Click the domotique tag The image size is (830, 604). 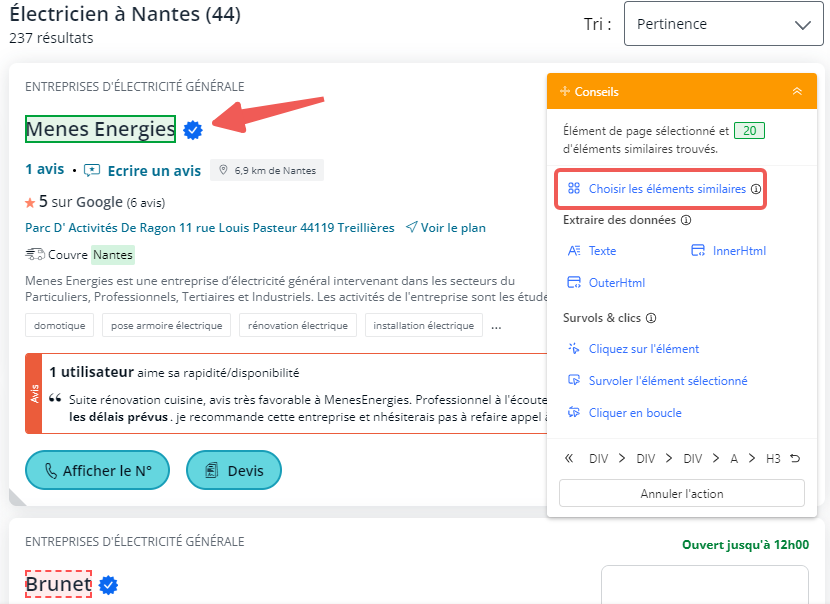[60, 325]
